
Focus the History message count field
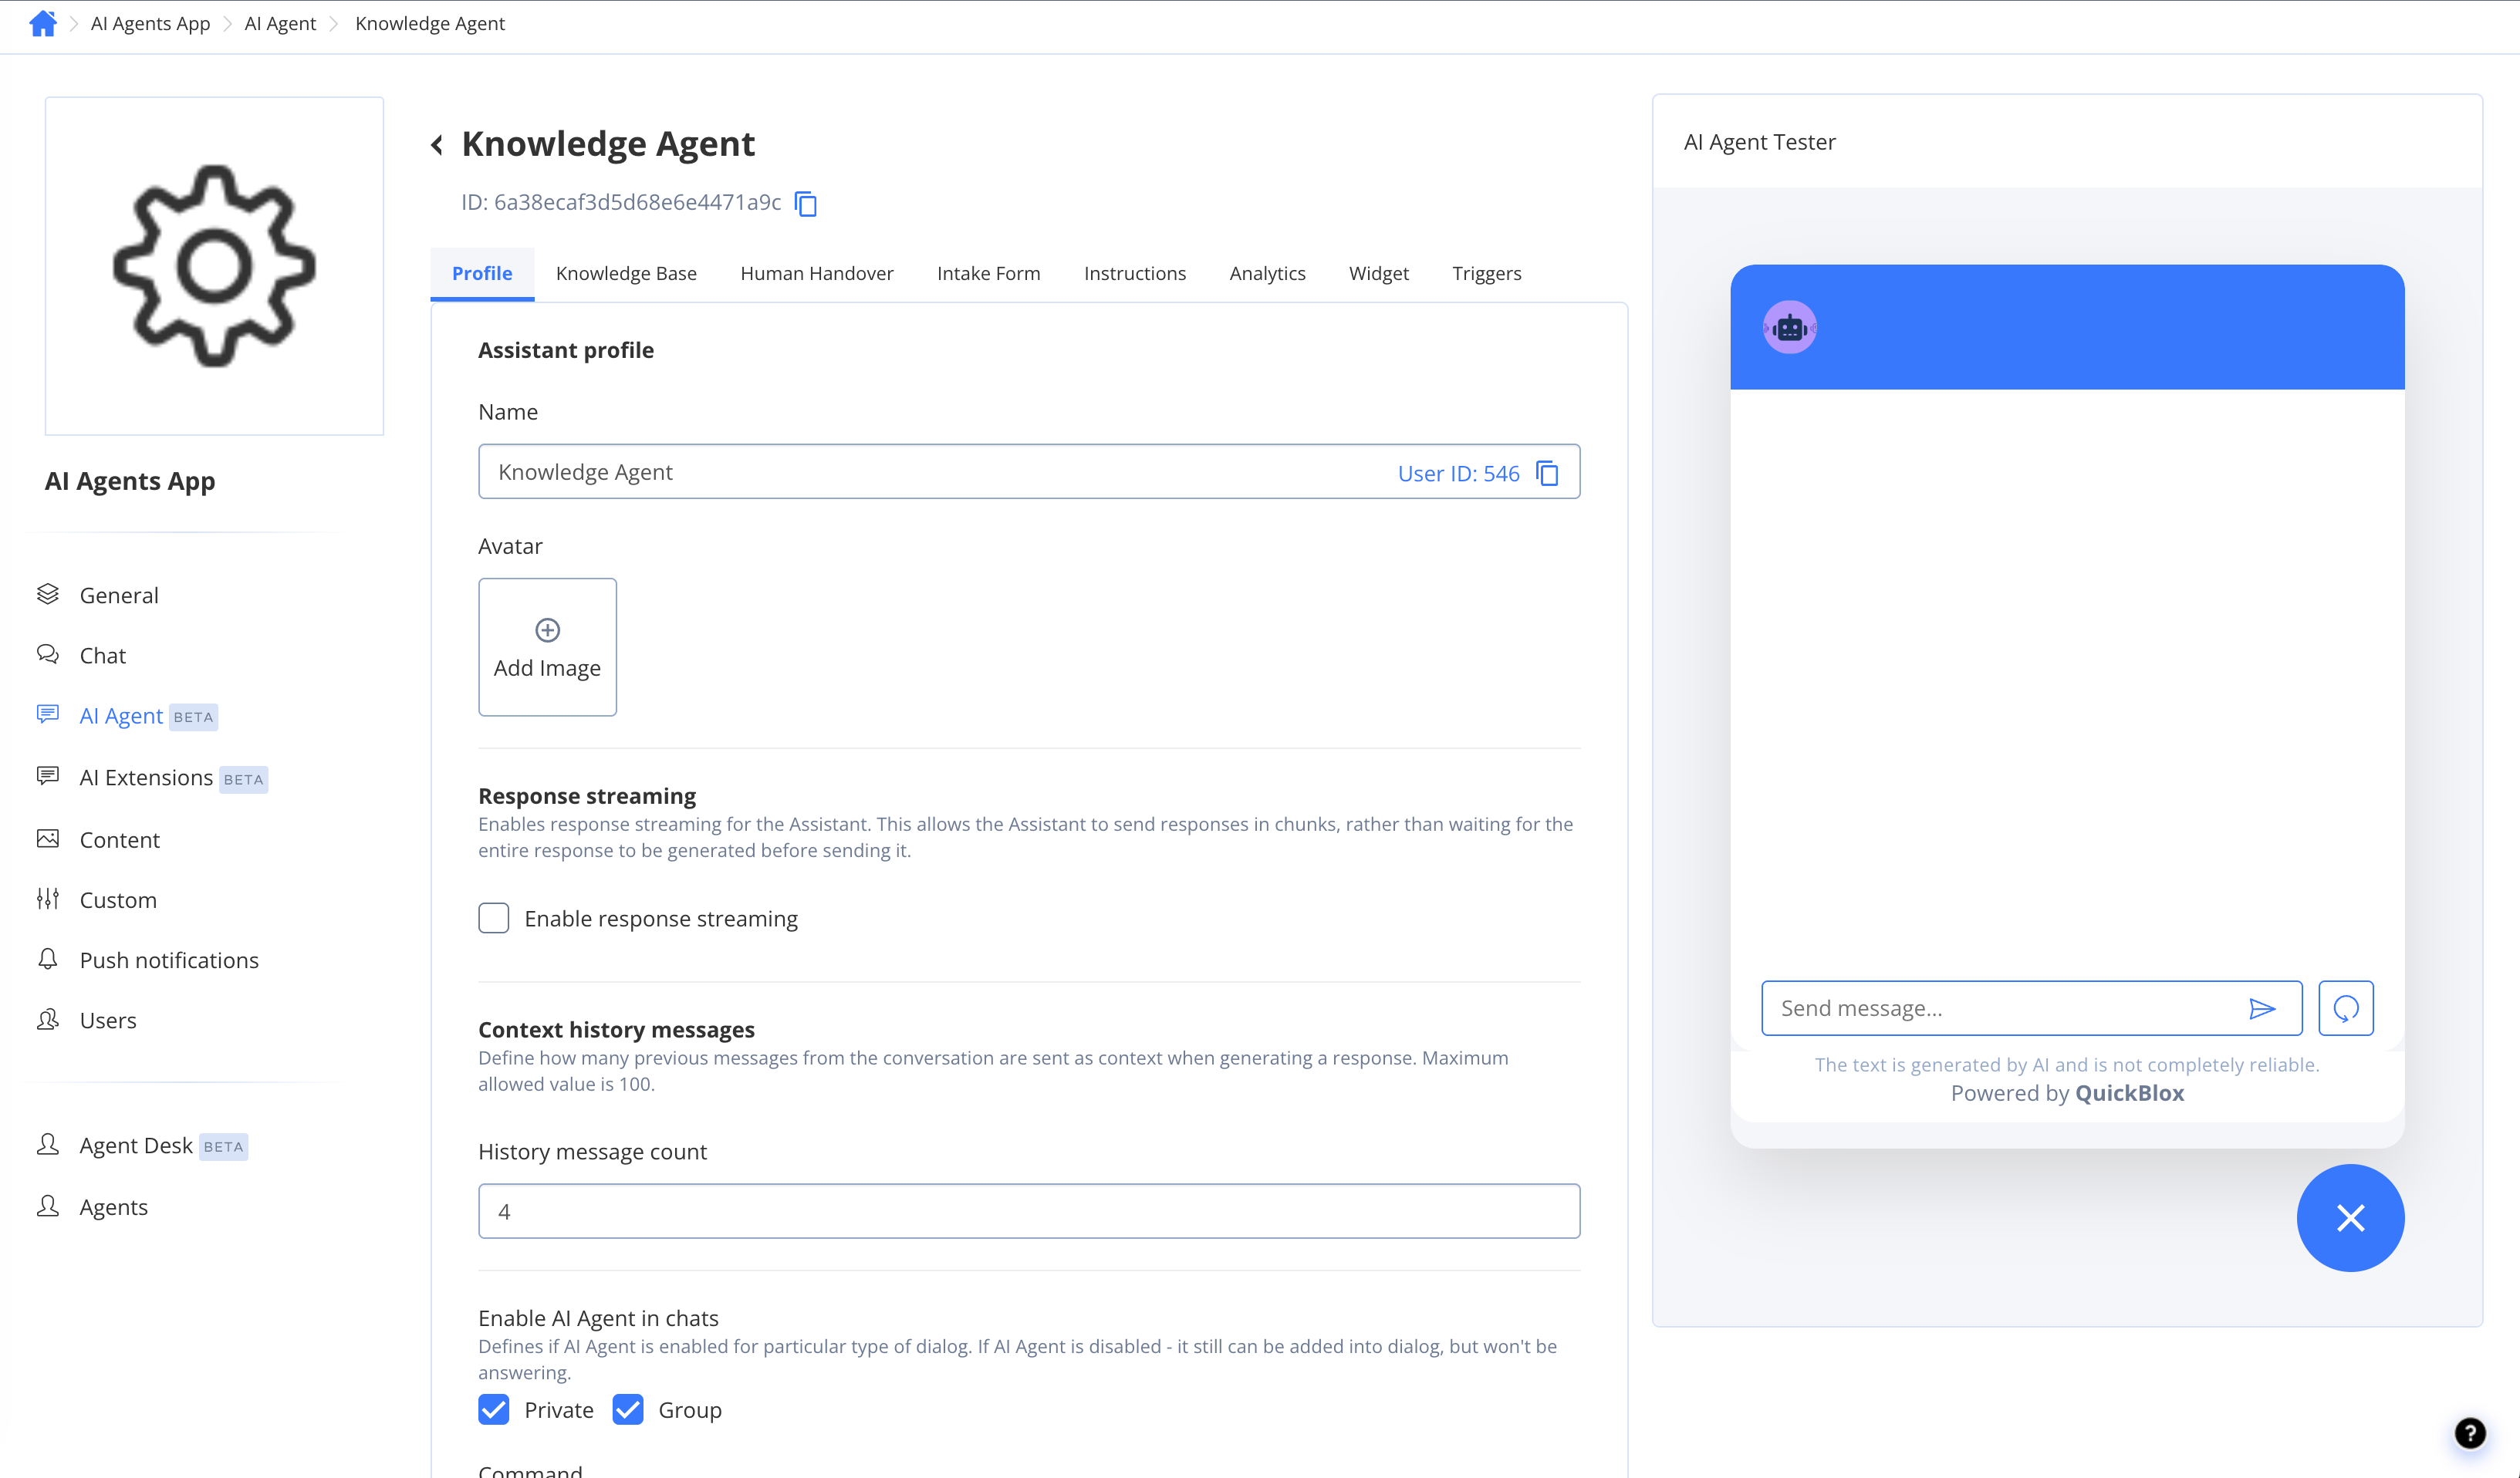click(x=1029, y=1211)
